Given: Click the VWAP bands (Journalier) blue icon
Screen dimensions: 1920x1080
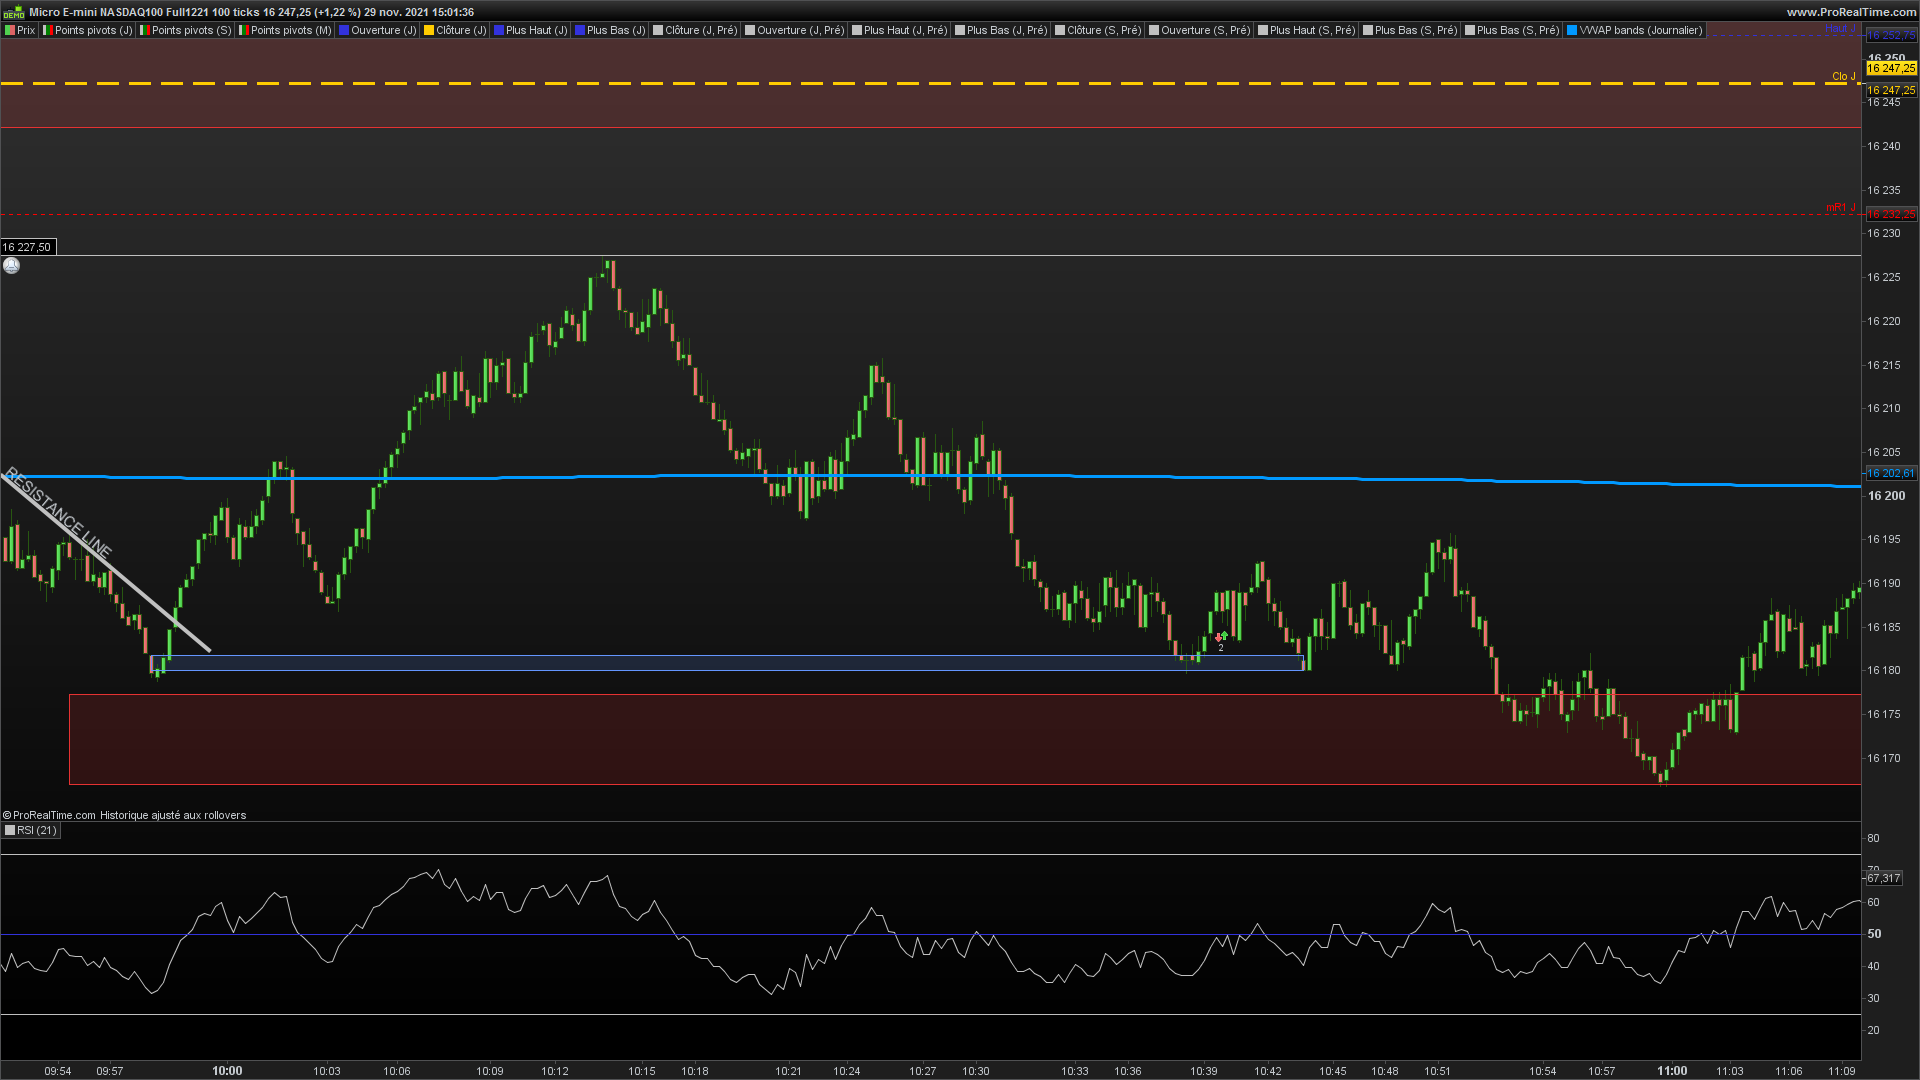Looking at the screenshot, I should pyautogui.click(x=1572, y=31).
